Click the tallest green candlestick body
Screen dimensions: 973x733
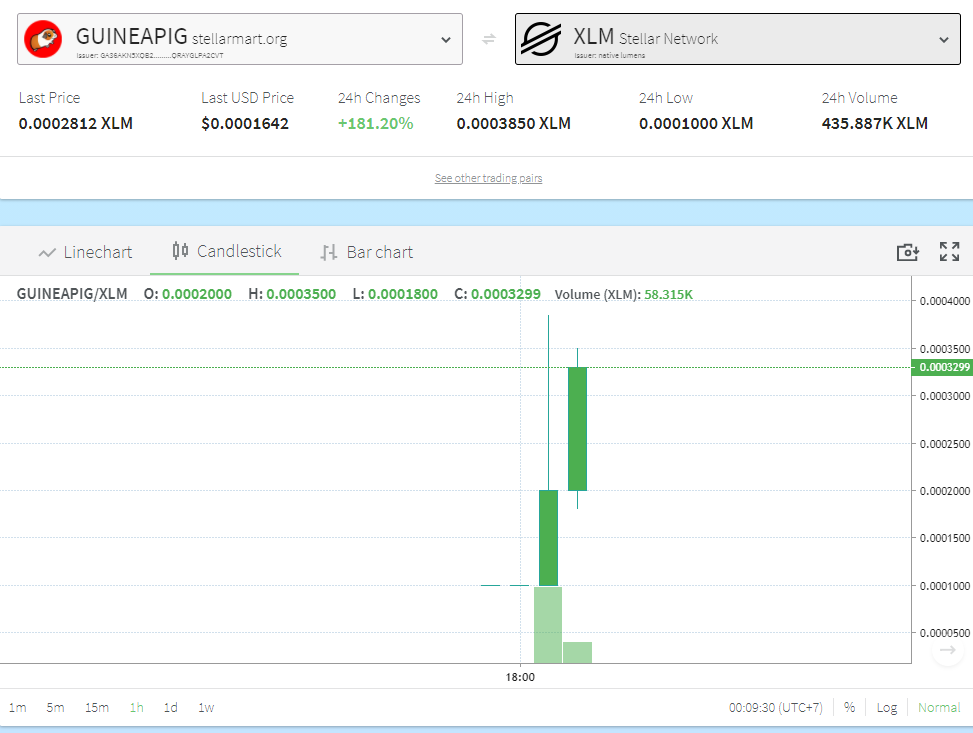[577, 429]
